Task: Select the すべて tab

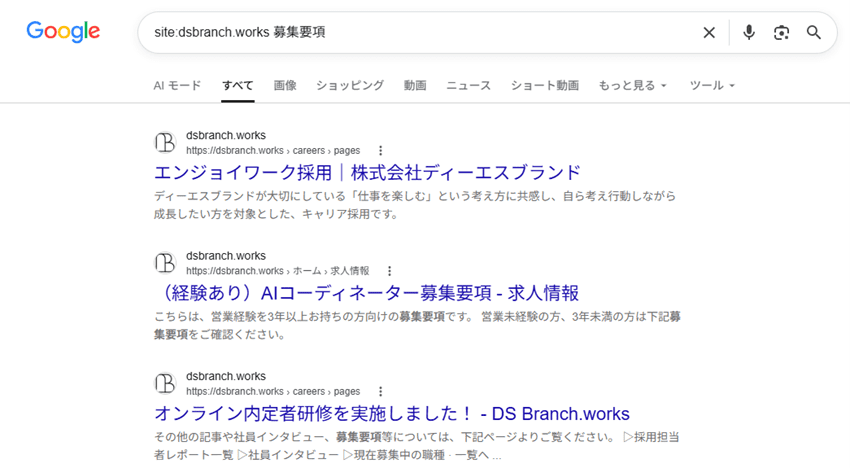Action: click(x=237, y=85)
